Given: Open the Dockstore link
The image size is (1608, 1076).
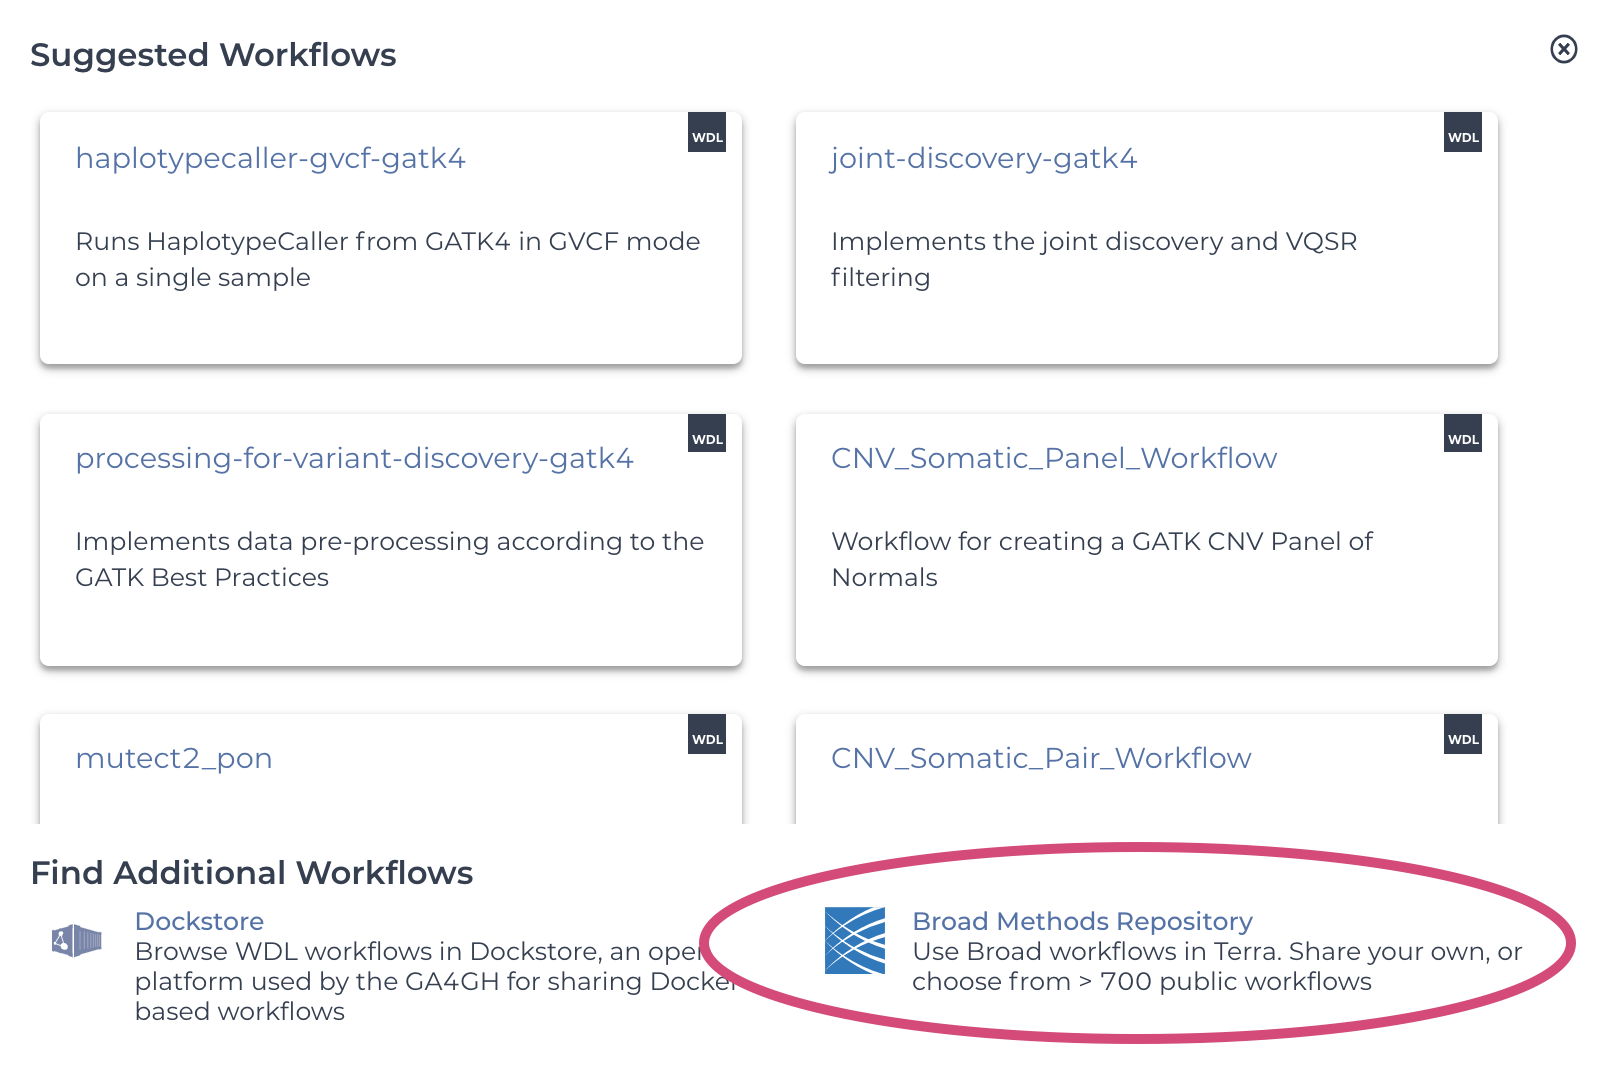Looking at the screenshot, I should (x=199, y=921).
